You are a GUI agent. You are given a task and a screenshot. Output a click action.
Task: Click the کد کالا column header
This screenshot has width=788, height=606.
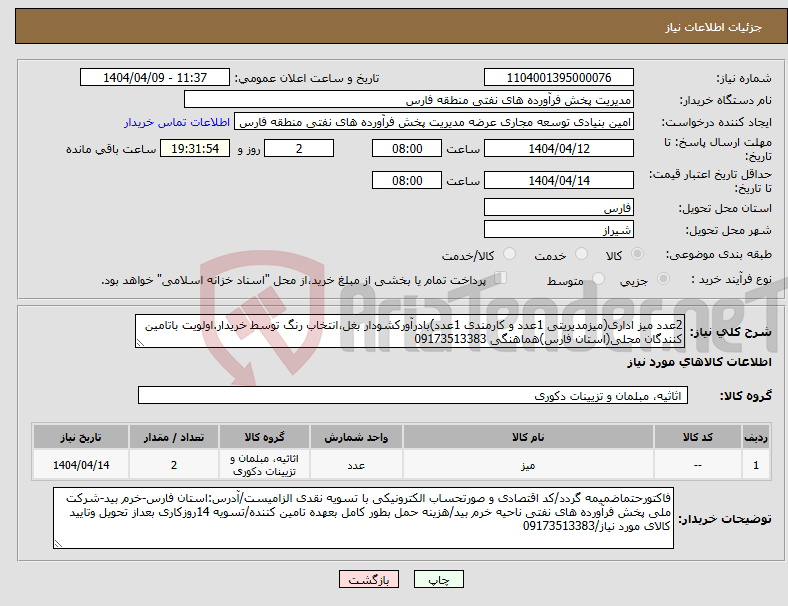tap(698, 437)
